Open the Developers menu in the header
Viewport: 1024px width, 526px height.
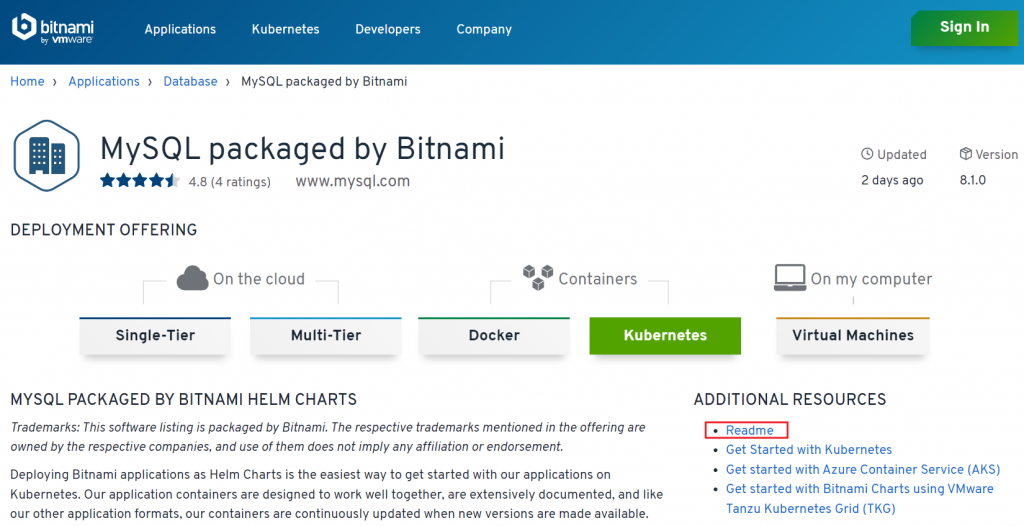click(388, 29)
